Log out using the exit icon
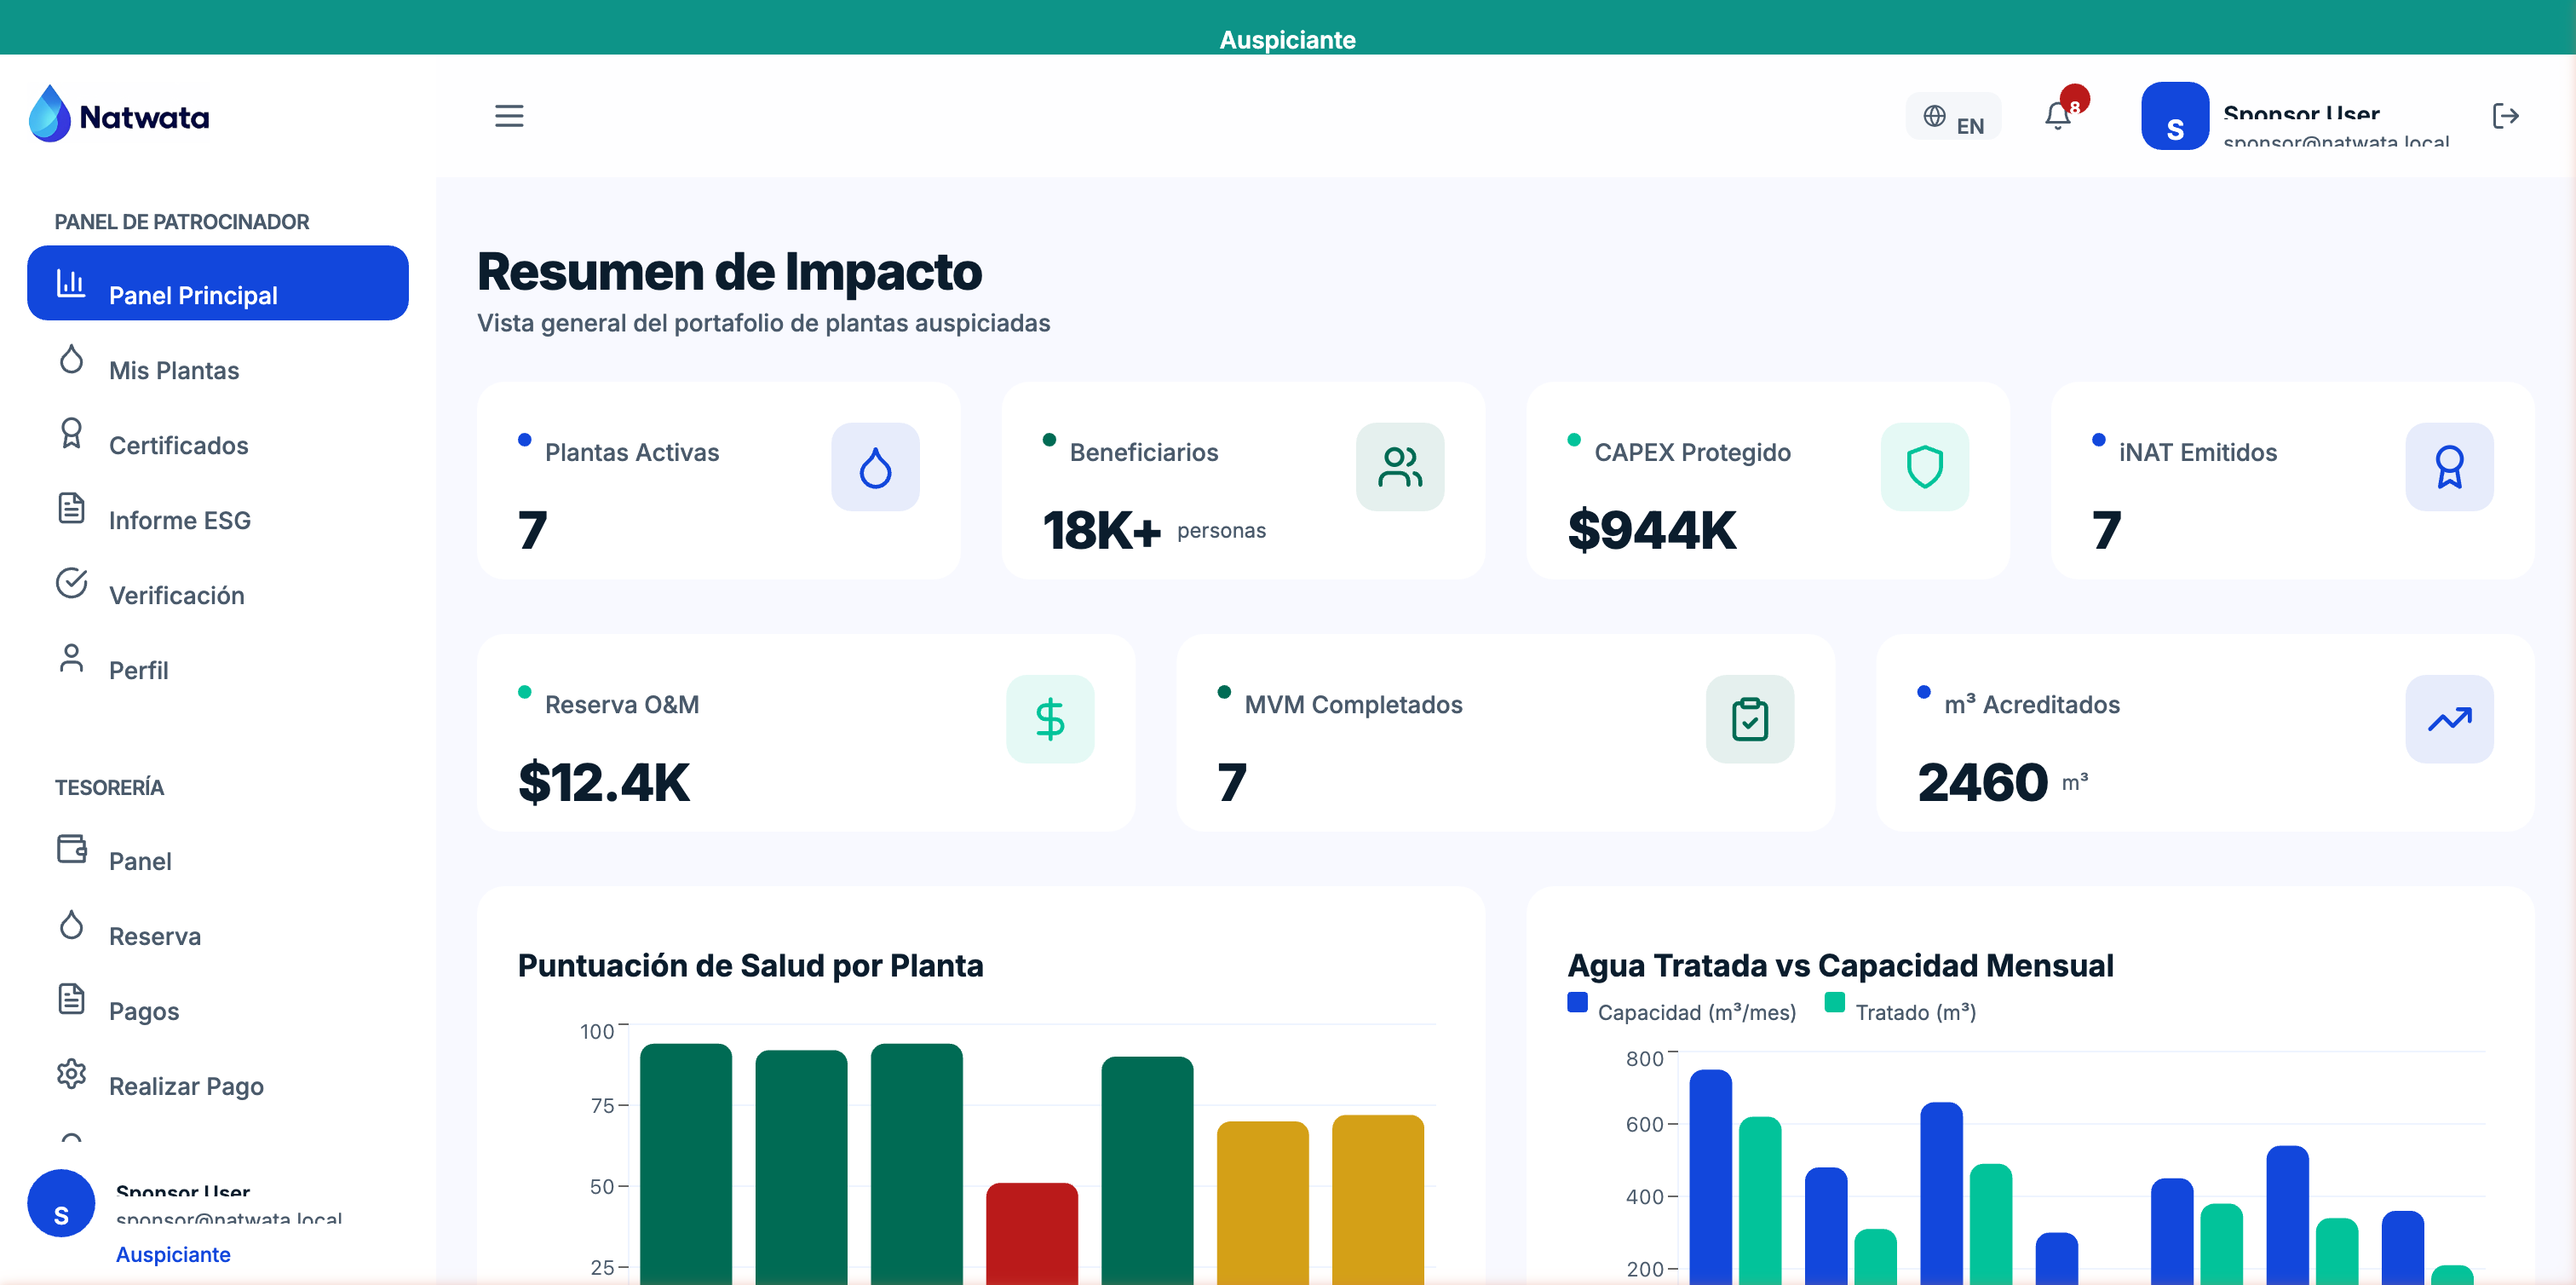This screenshot has width=2576, height=1285. coord(2506,116)
